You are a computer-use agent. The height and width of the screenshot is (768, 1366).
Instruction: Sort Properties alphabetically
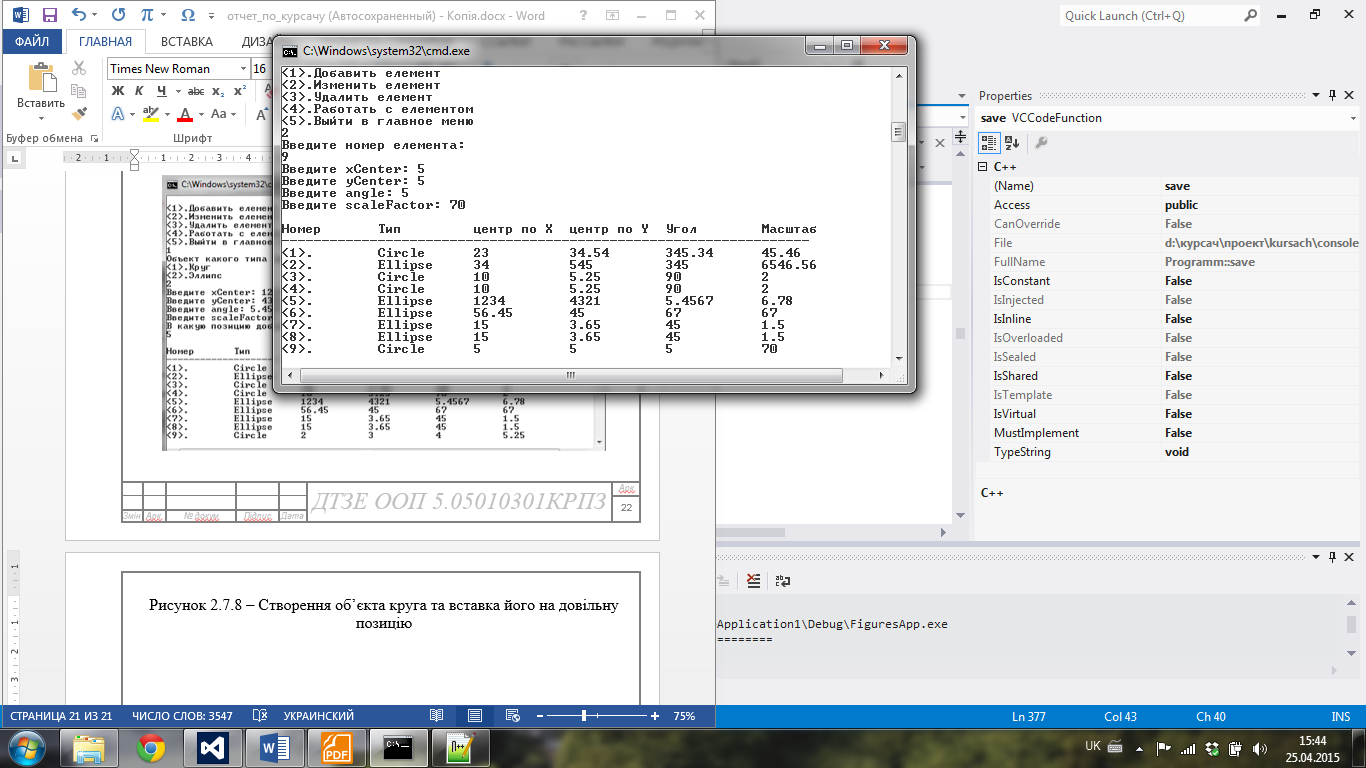tap(1011, 142)
